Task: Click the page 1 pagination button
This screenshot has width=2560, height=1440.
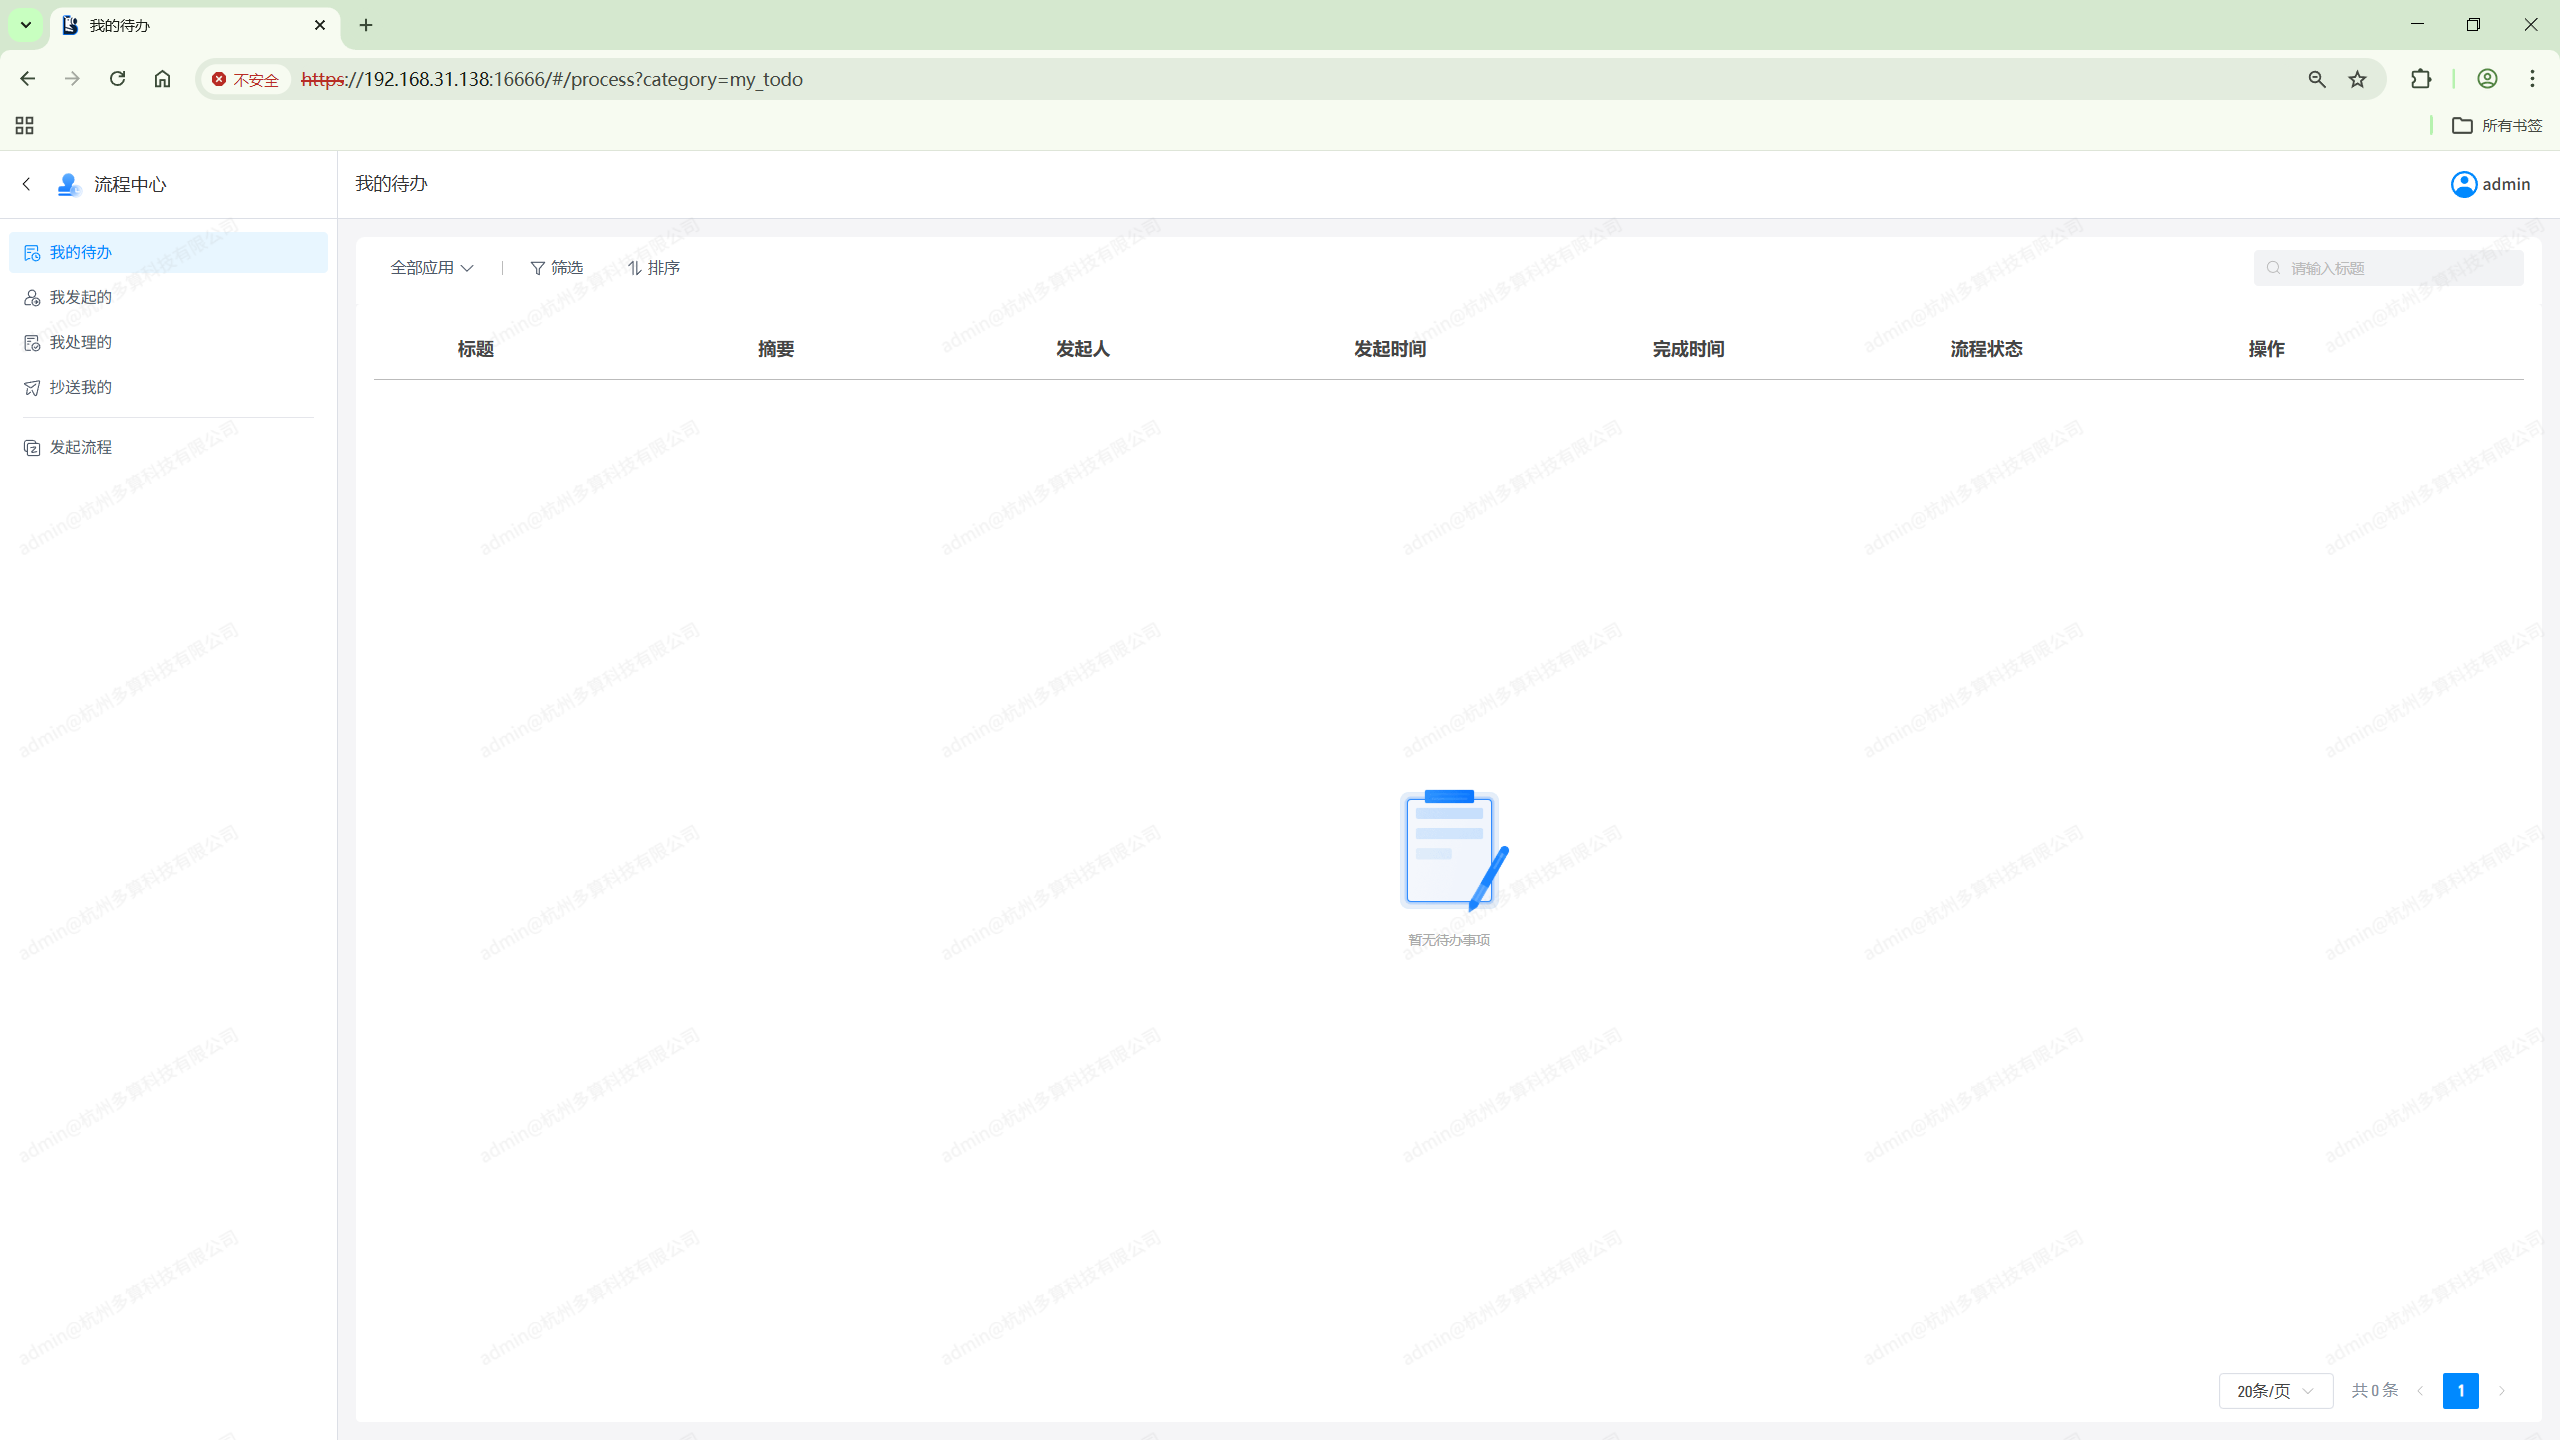Action: (x=2460, y=1391)
